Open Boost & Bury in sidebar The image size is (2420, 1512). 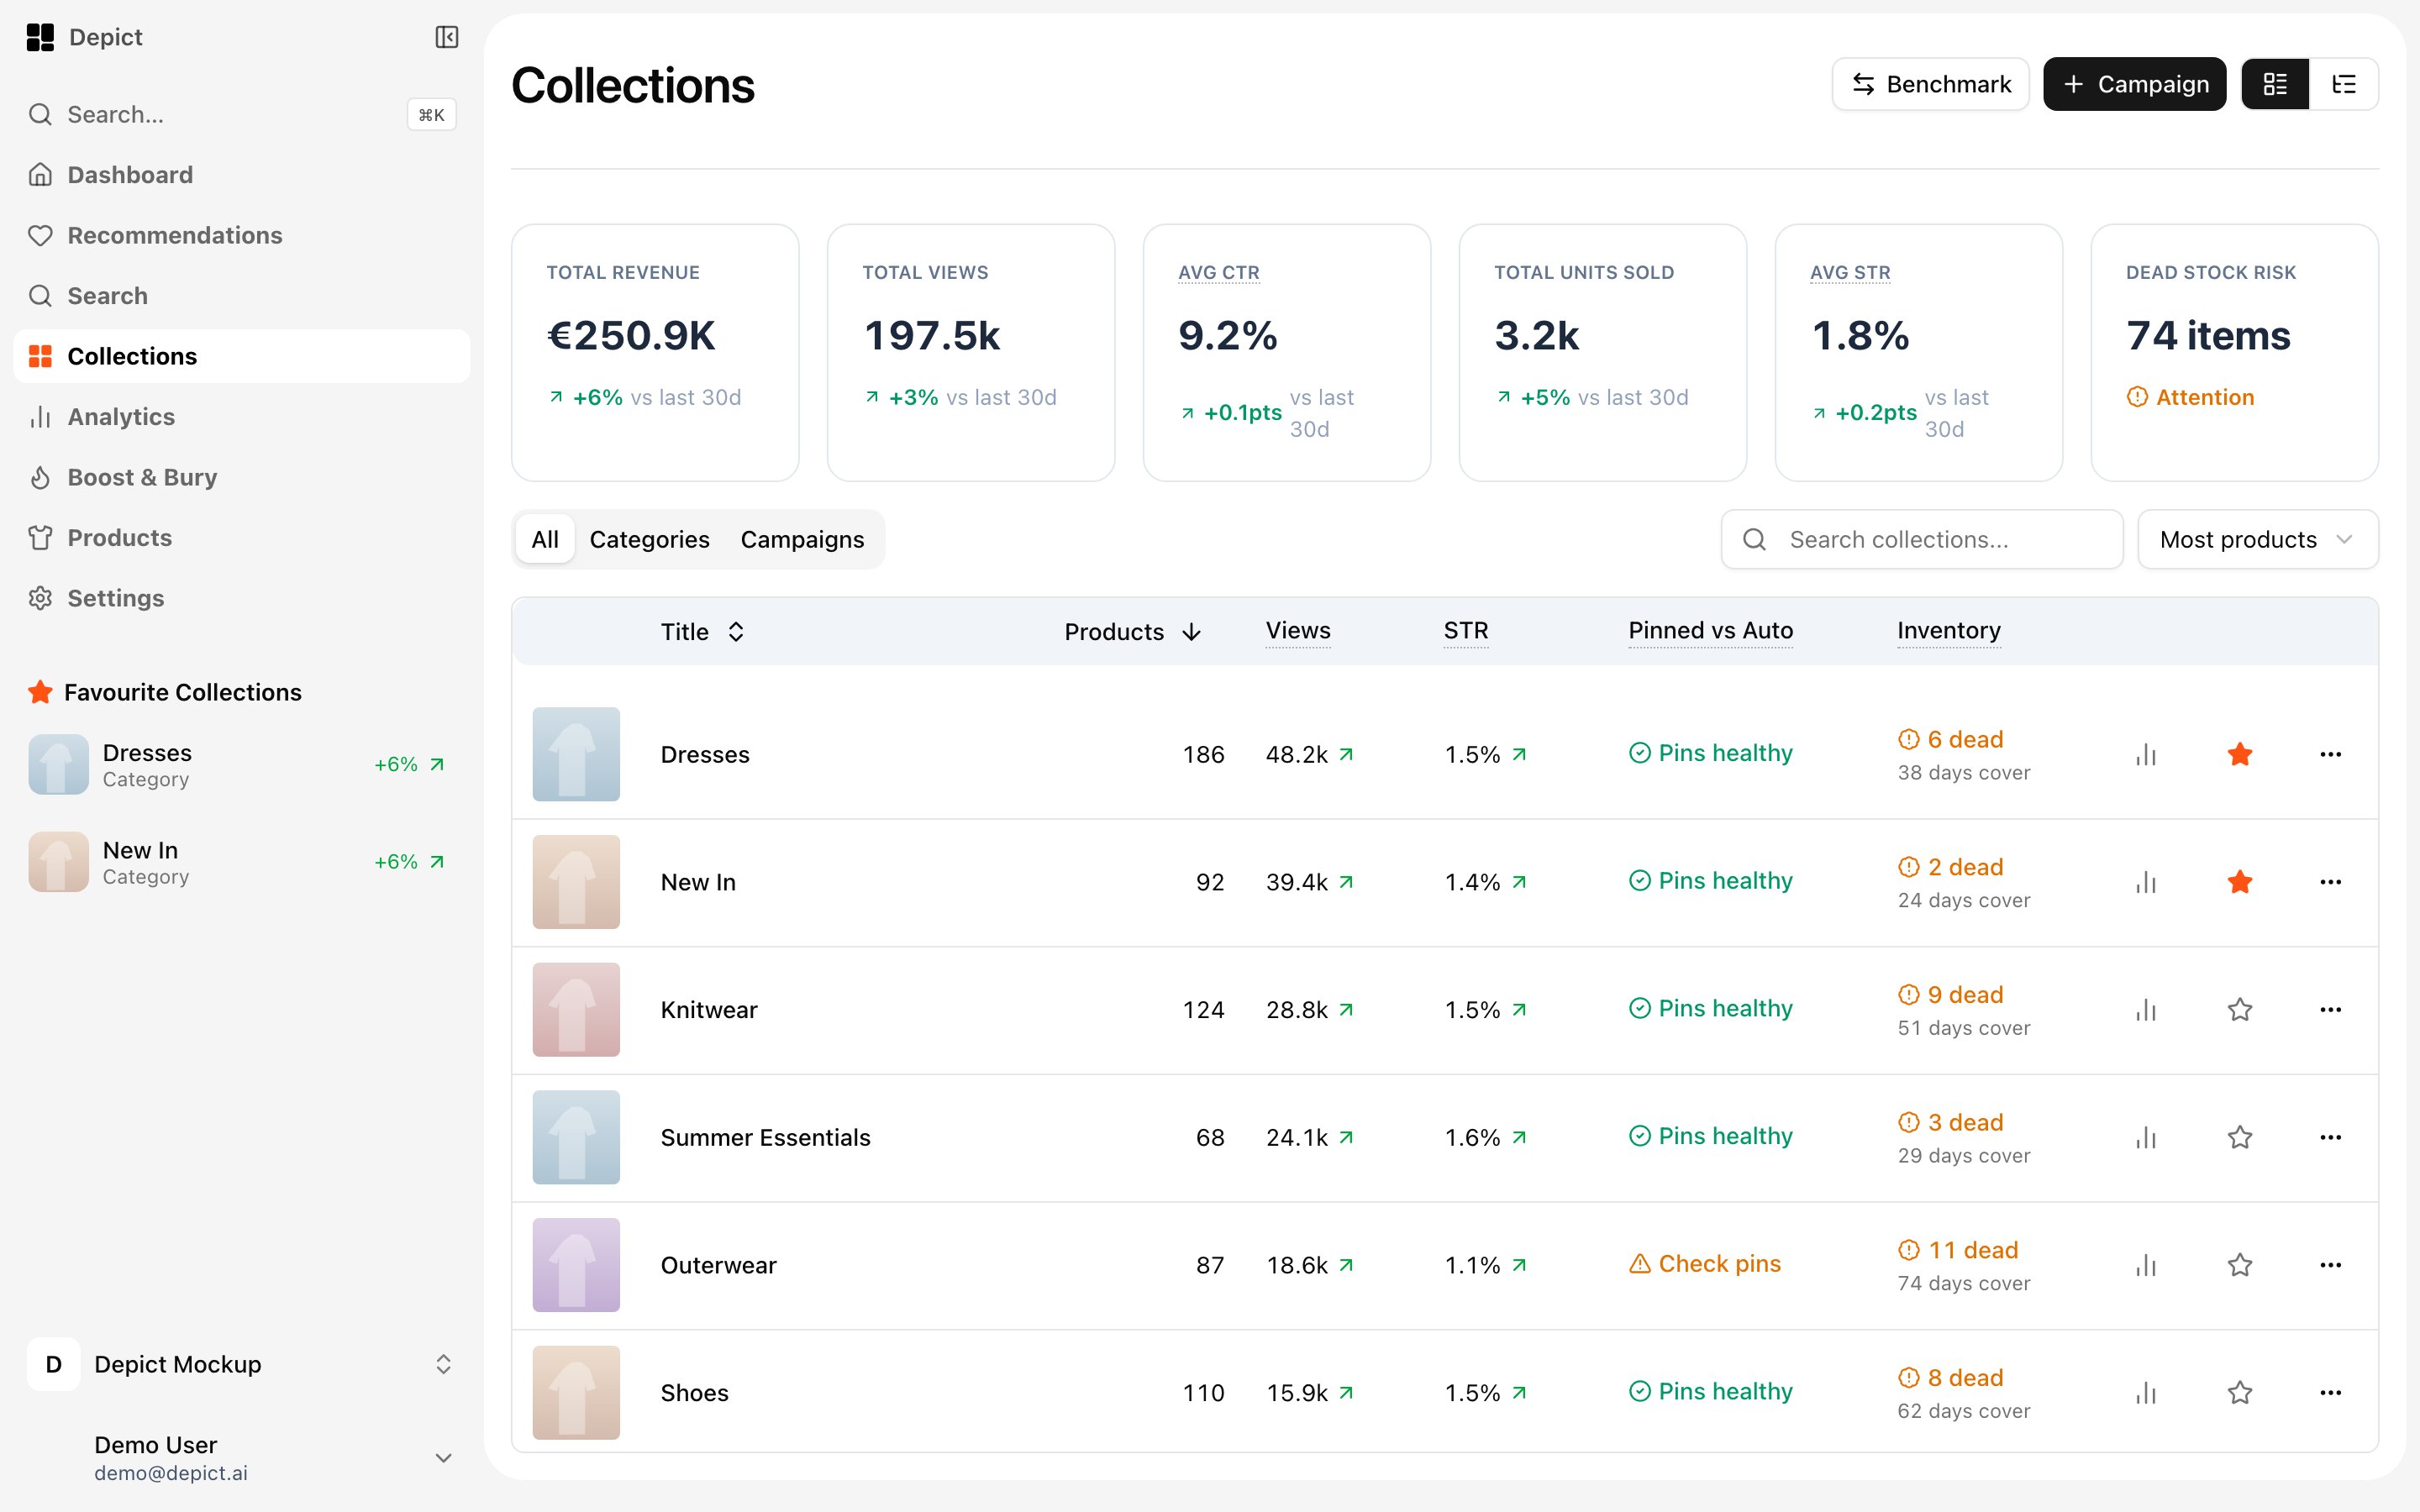pos(241,478)
